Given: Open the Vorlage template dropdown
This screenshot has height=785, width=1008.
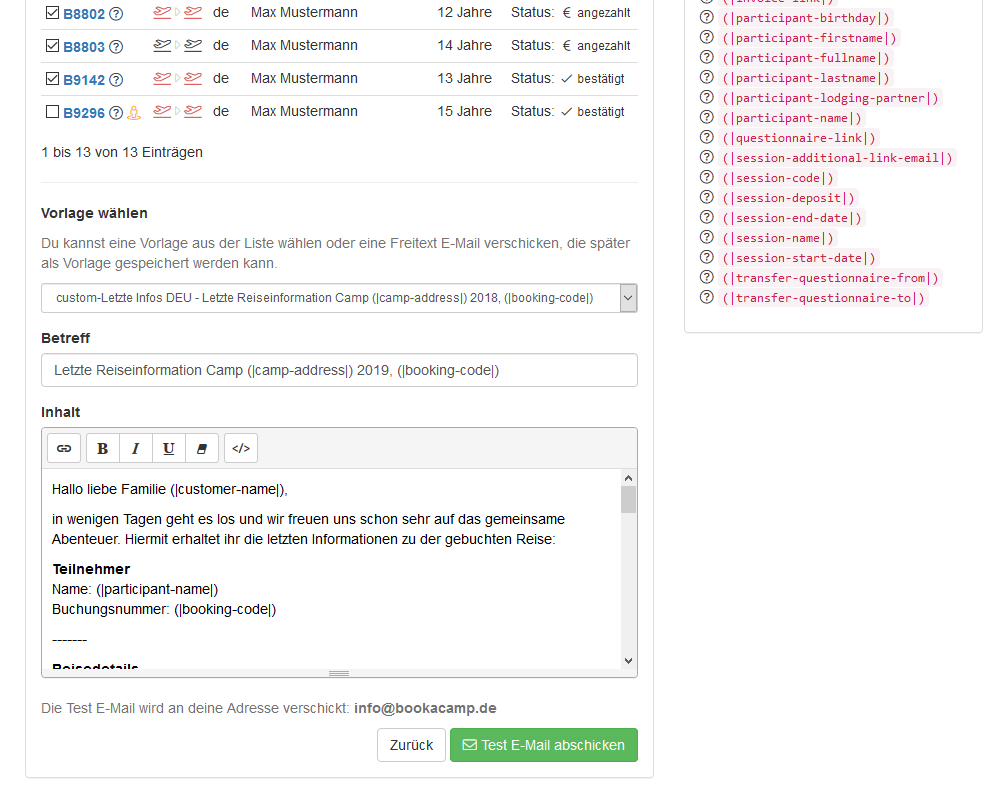Looking at the screenshot, I should click(339, 298).
